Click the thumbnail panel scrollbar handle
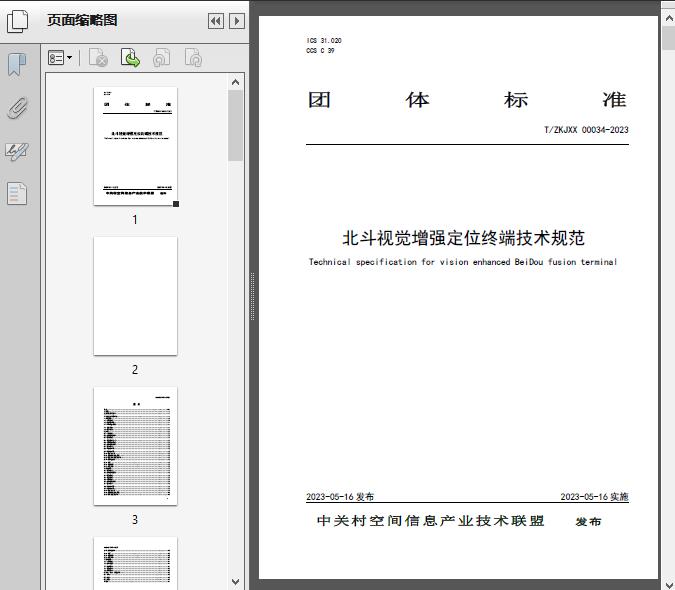This screenshot has height=590, width=675. coord(235,125)
